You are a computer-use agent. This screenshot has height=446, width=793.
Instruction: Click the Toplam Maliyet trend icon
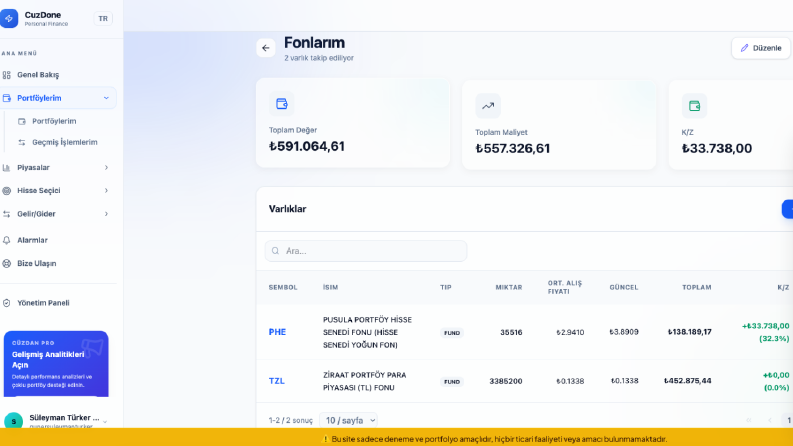(x=488, y=106)
